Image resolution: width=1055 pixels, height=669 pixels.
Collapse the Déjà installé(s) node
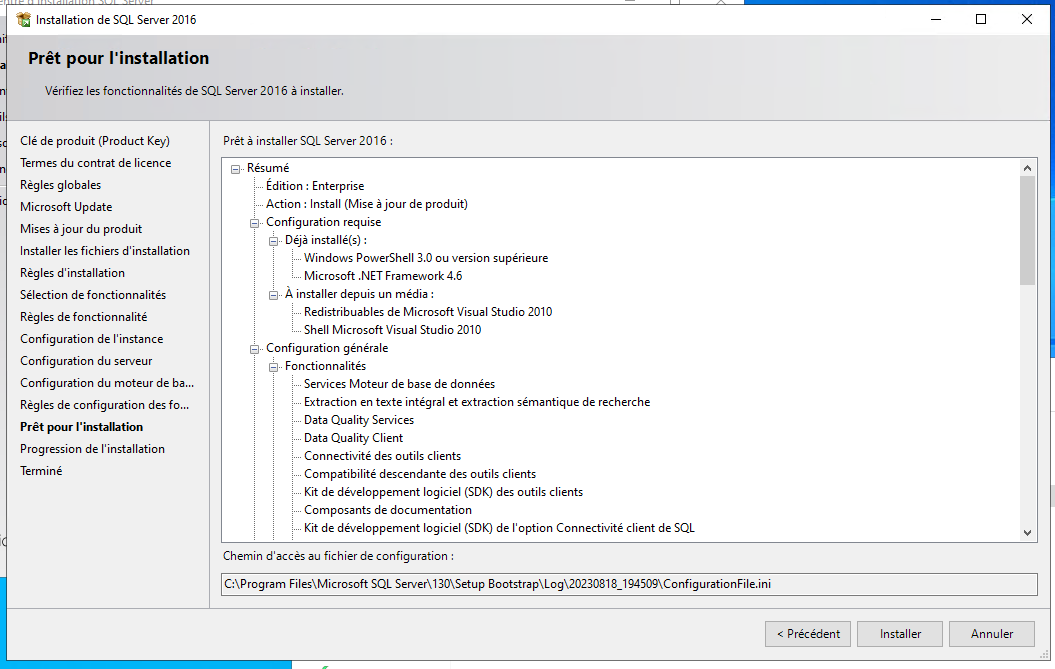click(273, 241)
